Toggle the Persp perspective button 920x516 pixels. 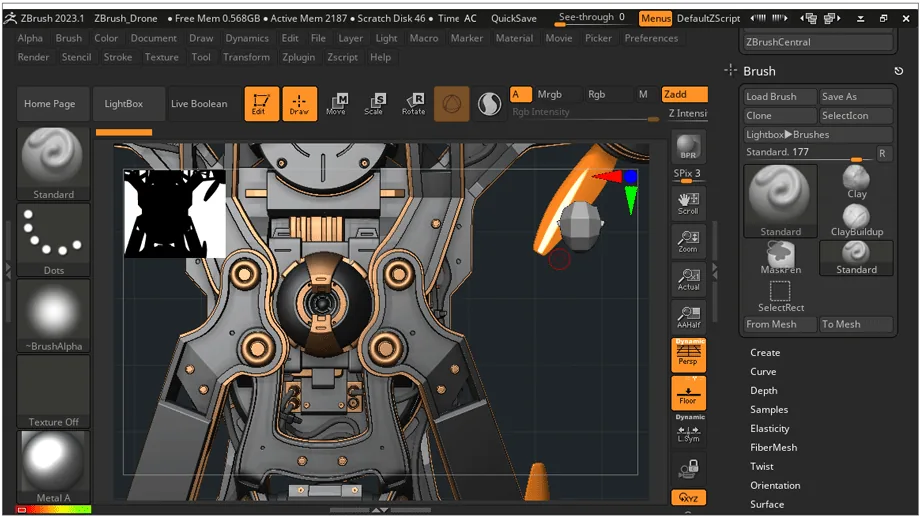point(688,355)
